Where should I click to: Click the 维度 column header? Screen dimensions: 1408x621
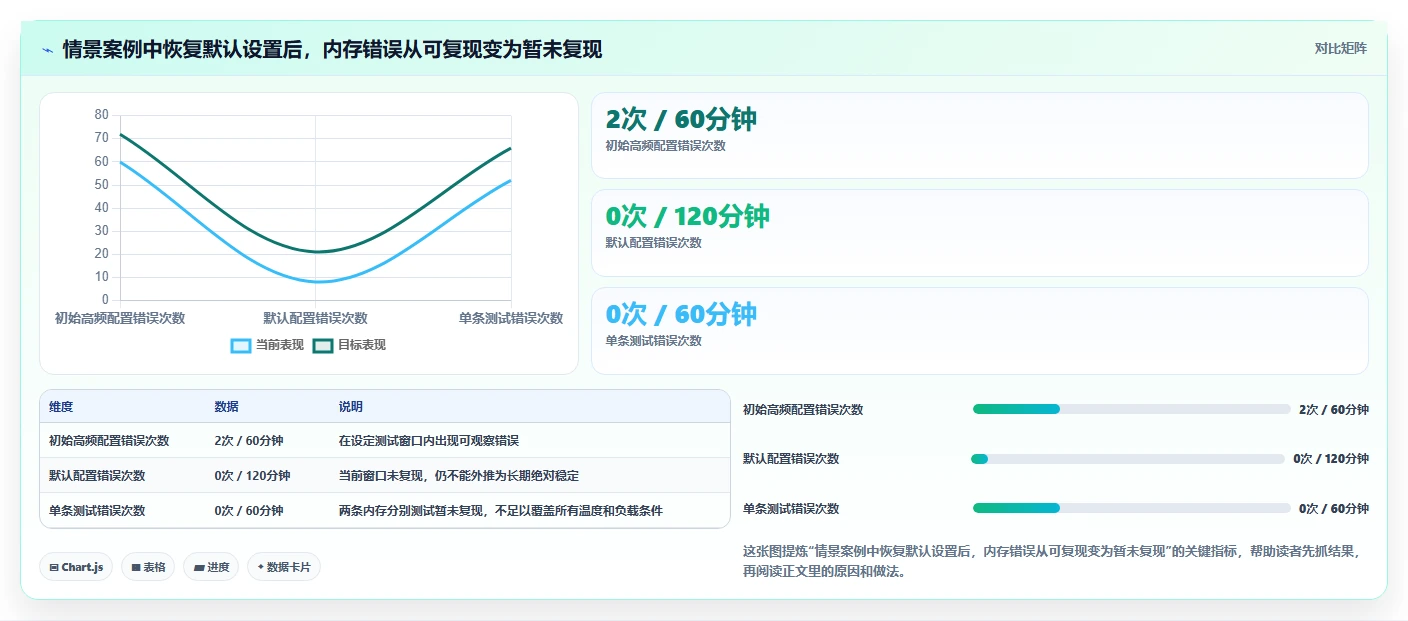61,407
